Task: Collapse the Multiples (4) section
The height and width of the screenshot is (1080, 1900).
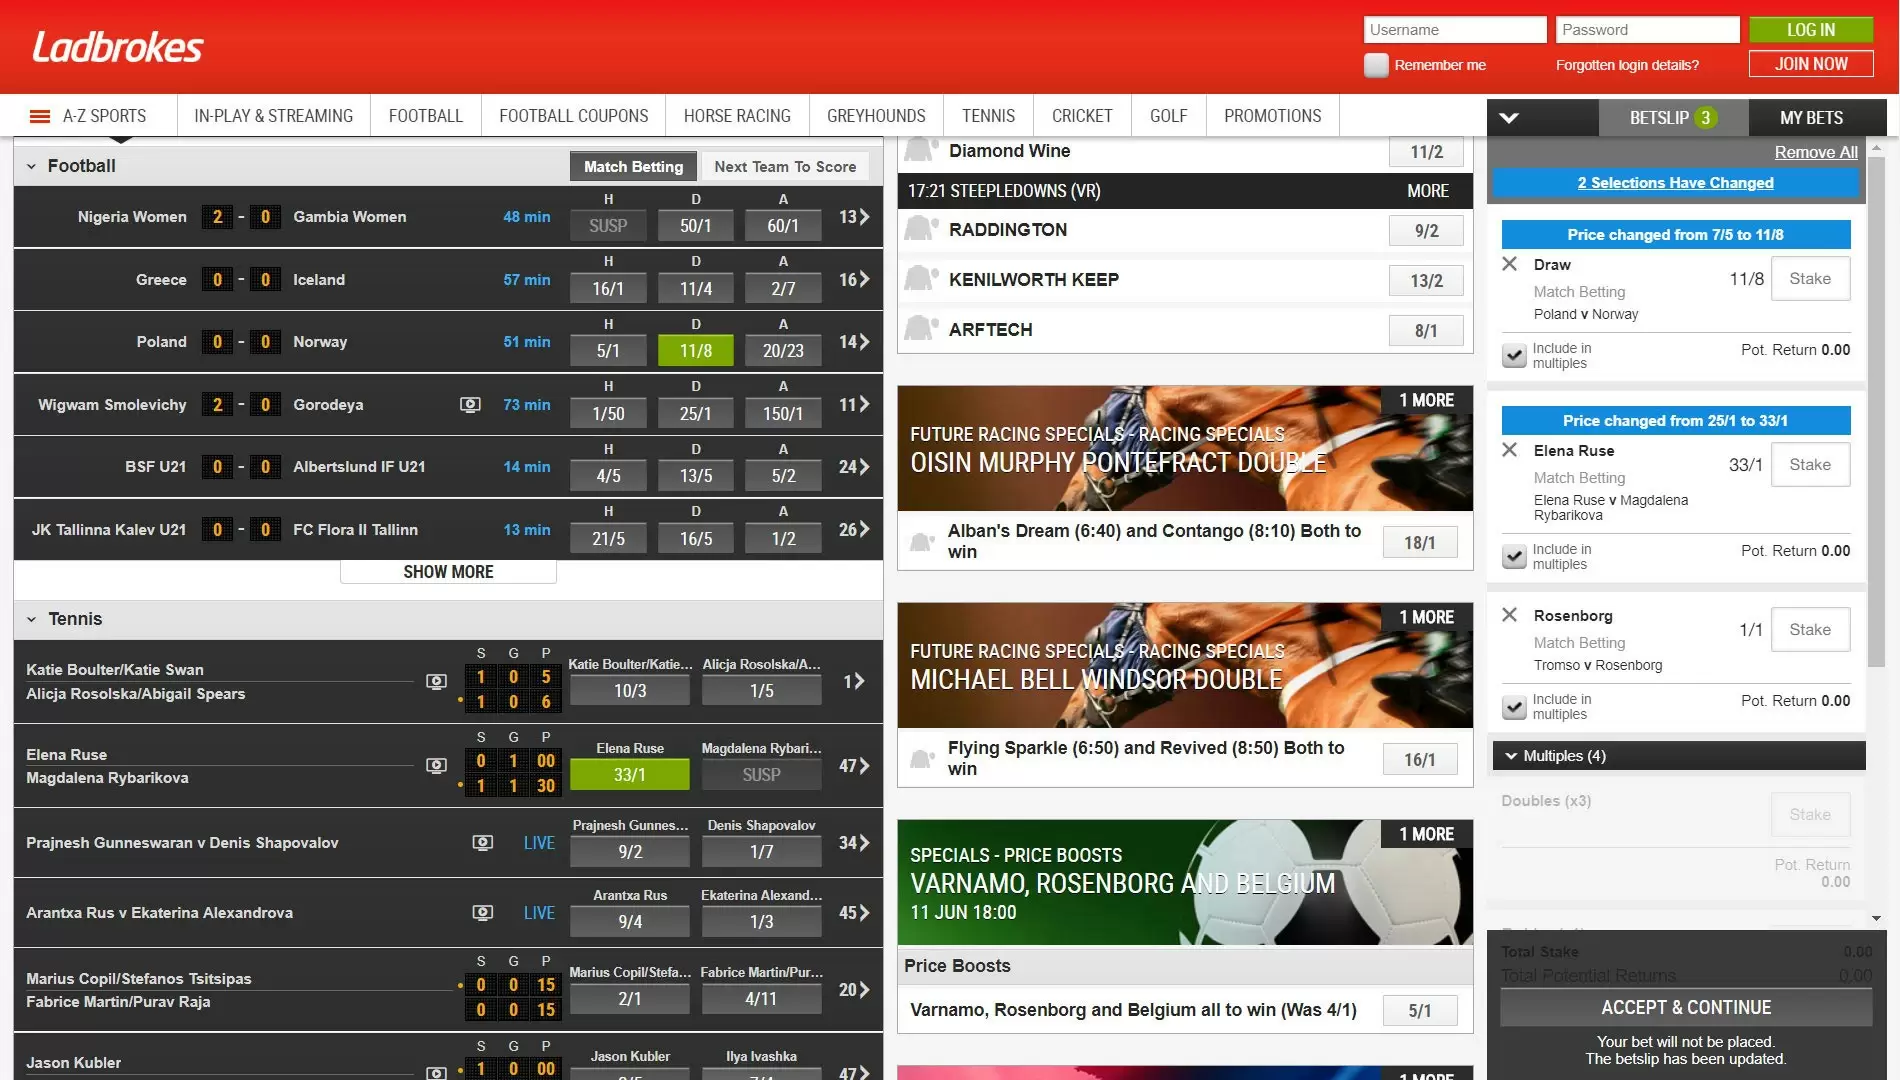Action: coord(1679,756)
